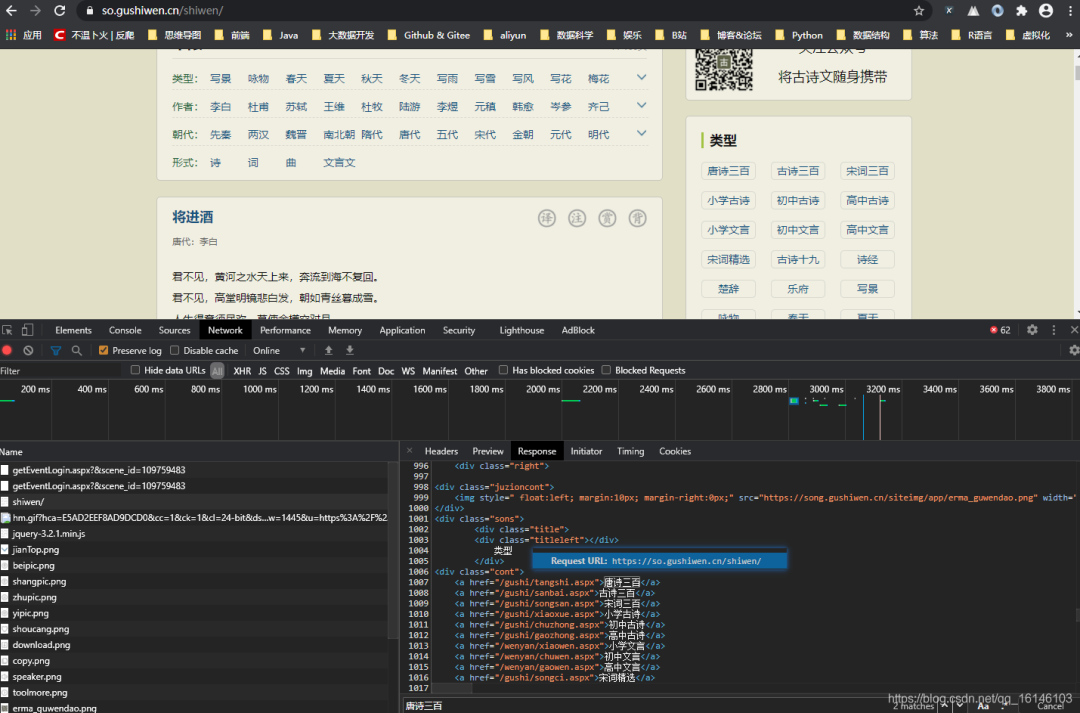Select the shiwen/ request row
Screen dimensions: 1080x713
click(x=194, y=502)
